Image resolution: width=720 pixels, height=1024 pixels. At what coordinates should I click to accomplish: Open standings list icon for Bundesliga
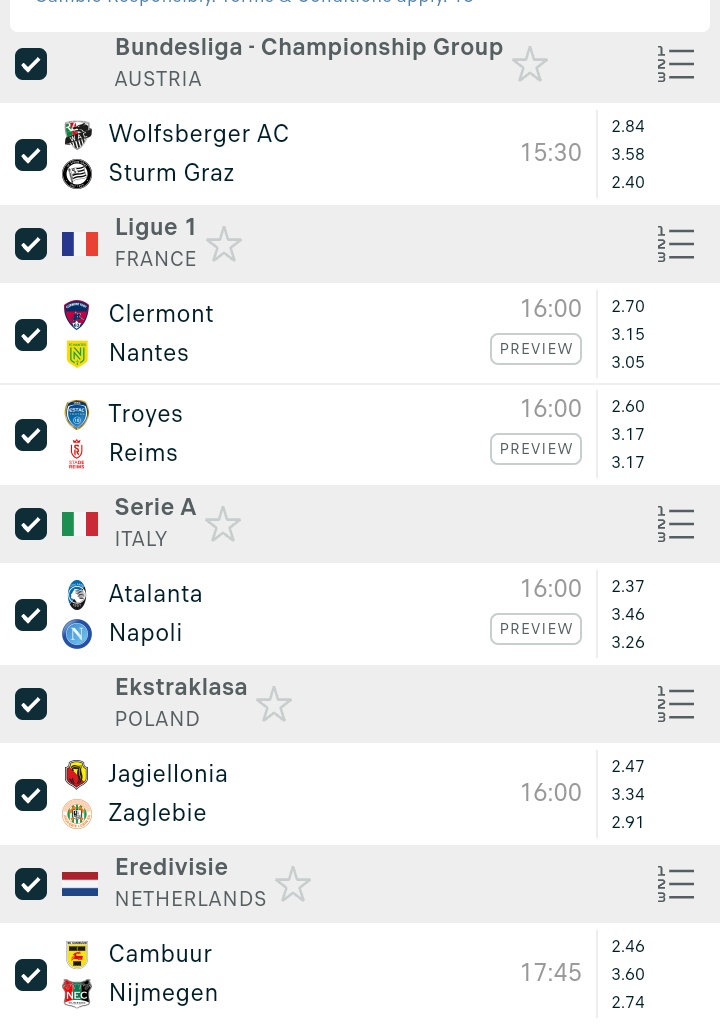pyautogui.click(x=676, y=64)
